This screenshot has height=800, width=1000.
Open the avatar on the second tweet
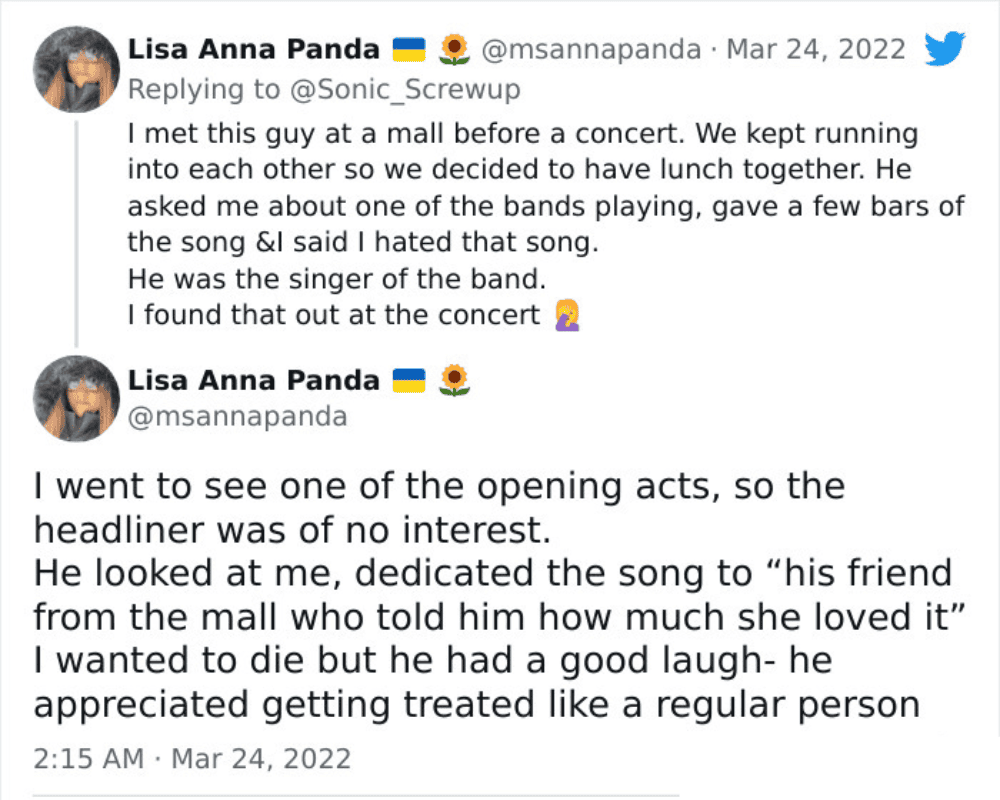76,399
